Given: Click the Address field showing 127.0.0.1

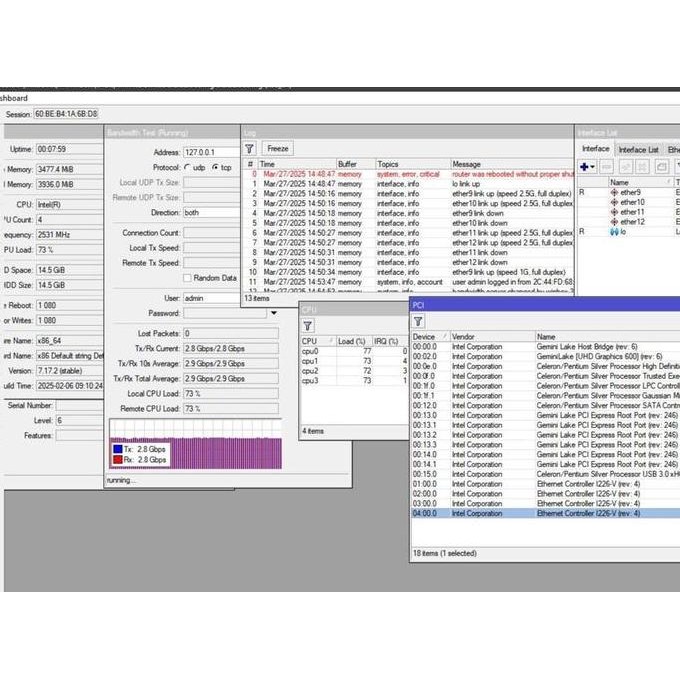Looking at the screenshot, I should [211, 152].
